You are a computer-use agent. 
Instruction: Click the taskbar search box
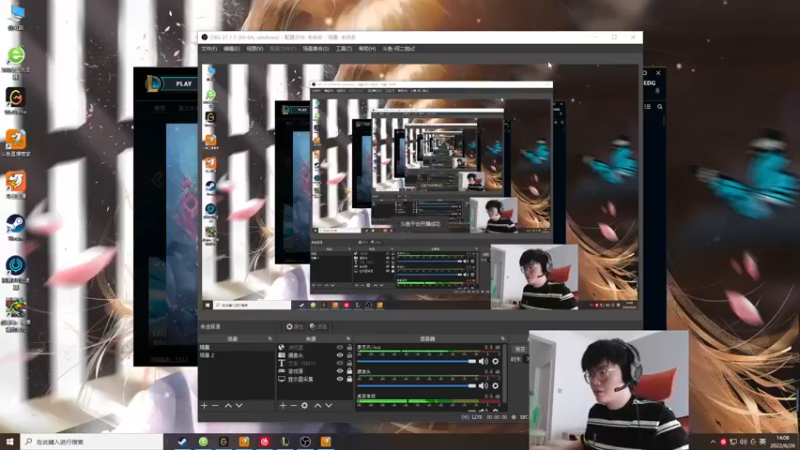[x=92, y=442]
